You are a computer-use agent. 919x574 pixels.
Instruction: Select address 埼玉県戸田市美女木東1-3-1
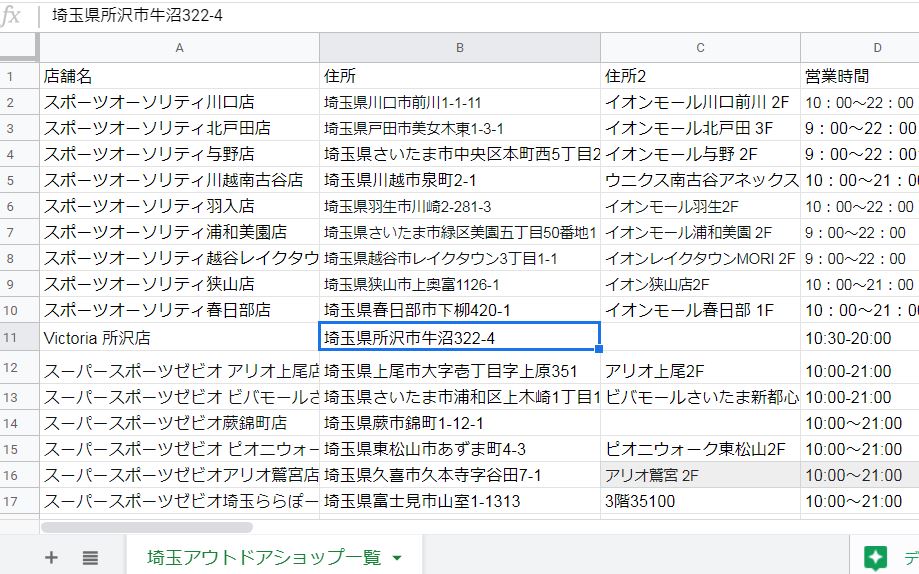click(x=460, y=128)
